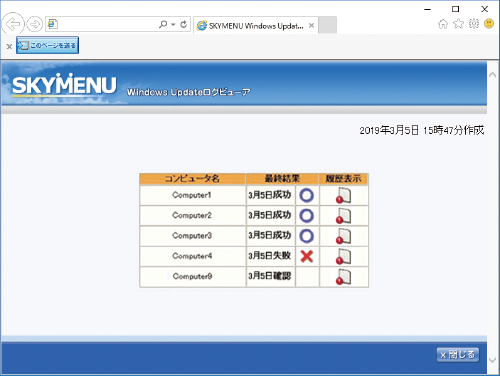
Task: Click the x 閉じる button
Action: coord(458,355)
